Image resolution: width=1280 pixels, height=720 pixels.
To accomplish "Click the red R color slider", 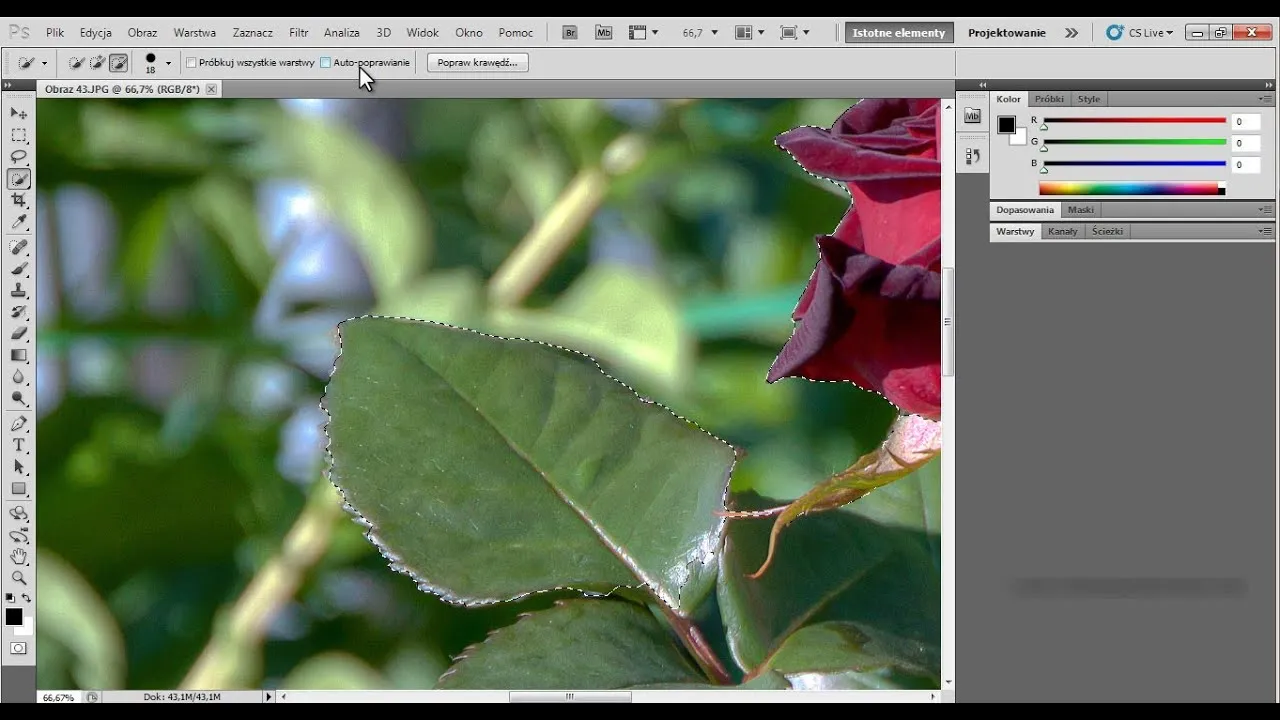I will click(1134, 121).
